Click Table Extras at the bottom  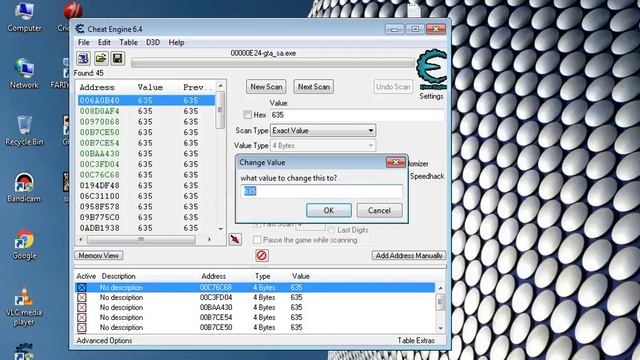click(x=416, y=340)
